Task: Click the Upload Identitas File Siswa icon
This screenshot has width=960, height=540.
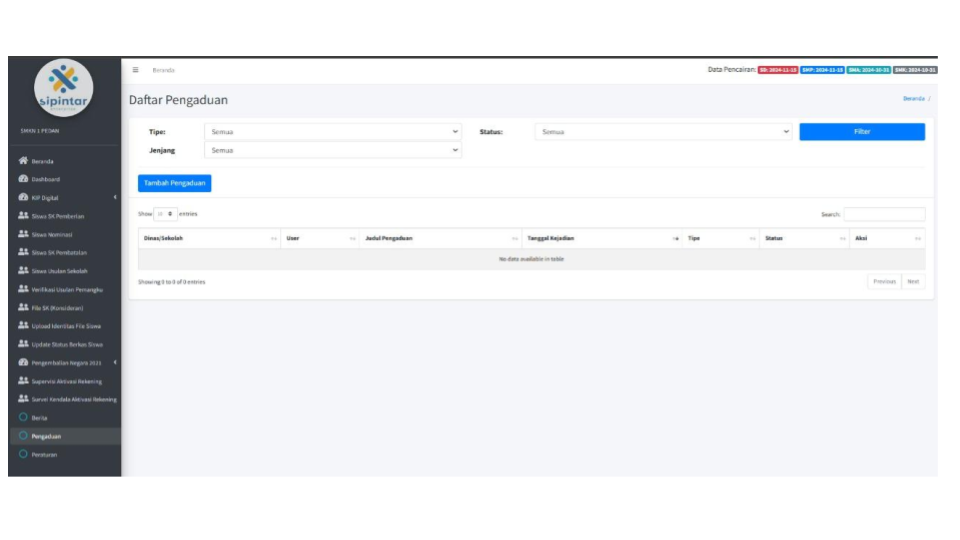Action: (23, 325)
